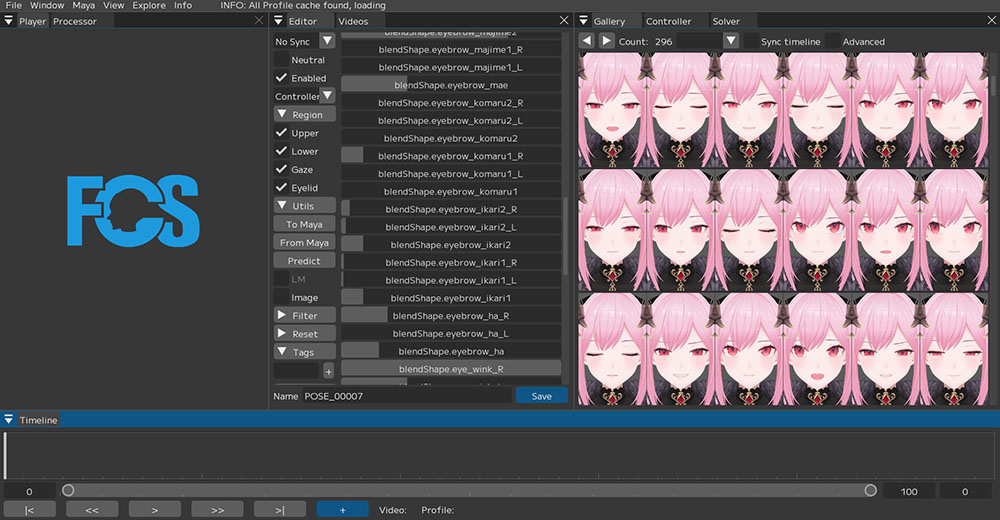Open the No Sync dropdown
The width and height of the screenshot is (1000, 520).
pos(327,41)
